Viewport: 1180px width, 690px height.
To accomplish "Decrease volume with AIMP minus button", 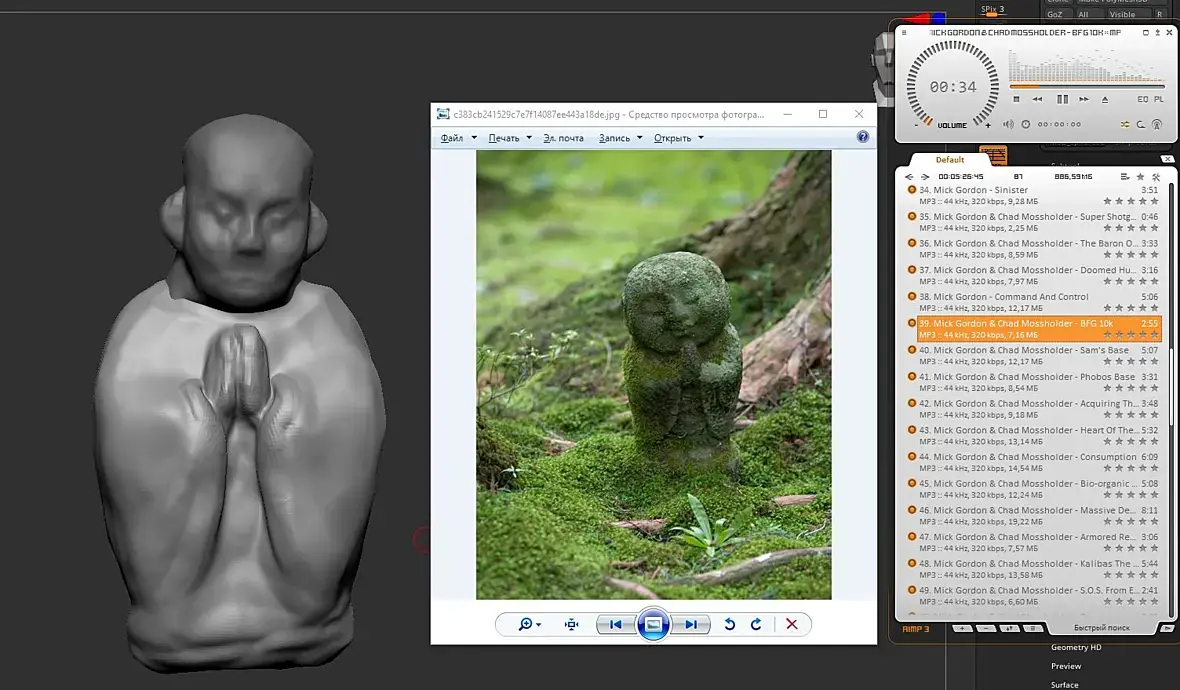I will pos(916,126).
